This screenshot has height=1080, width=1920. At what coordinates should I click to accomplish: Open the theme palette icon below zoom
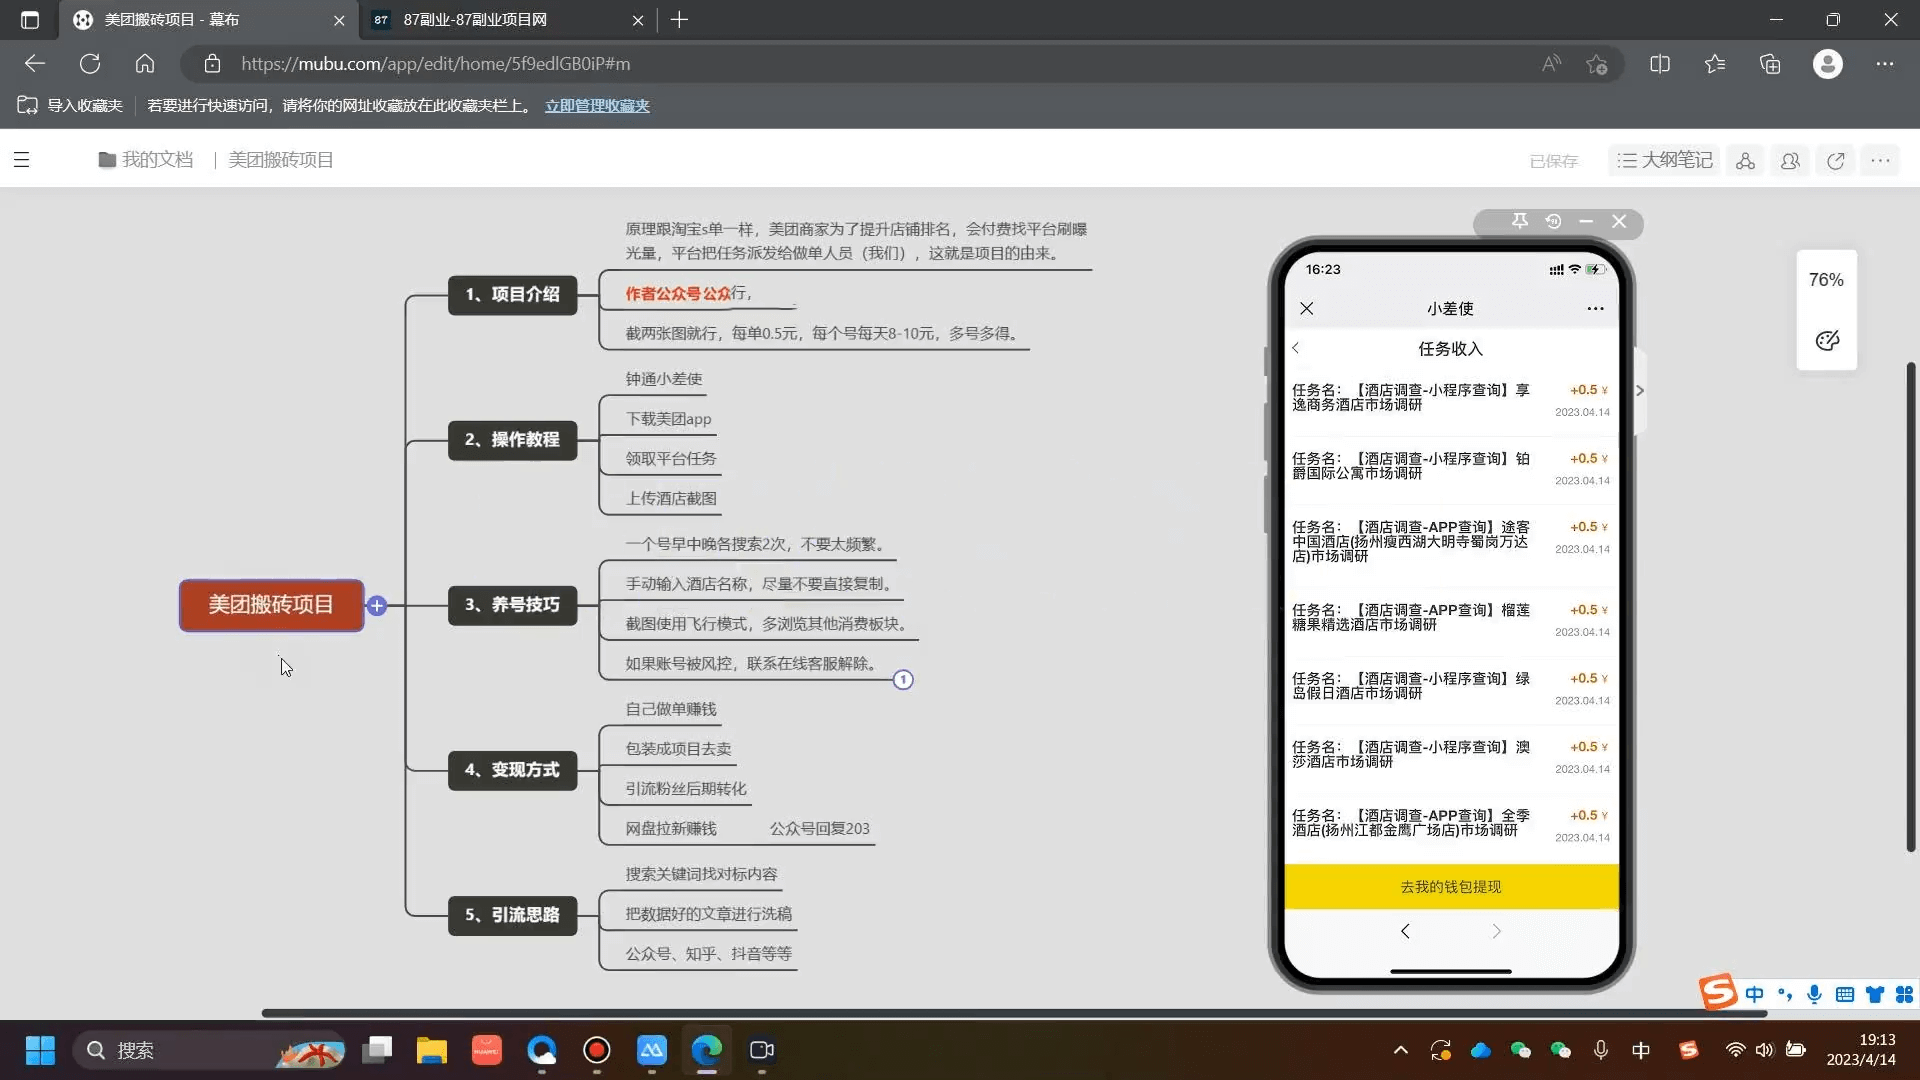pyautogui.click(x=1826, y=341)
